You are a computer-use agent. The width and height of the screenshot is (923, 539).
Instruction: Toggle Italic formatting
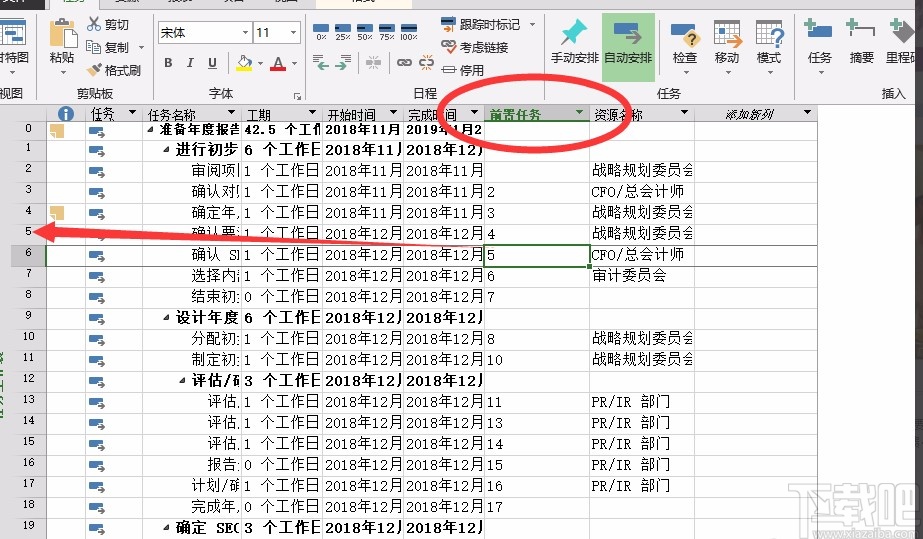(190, 62)
